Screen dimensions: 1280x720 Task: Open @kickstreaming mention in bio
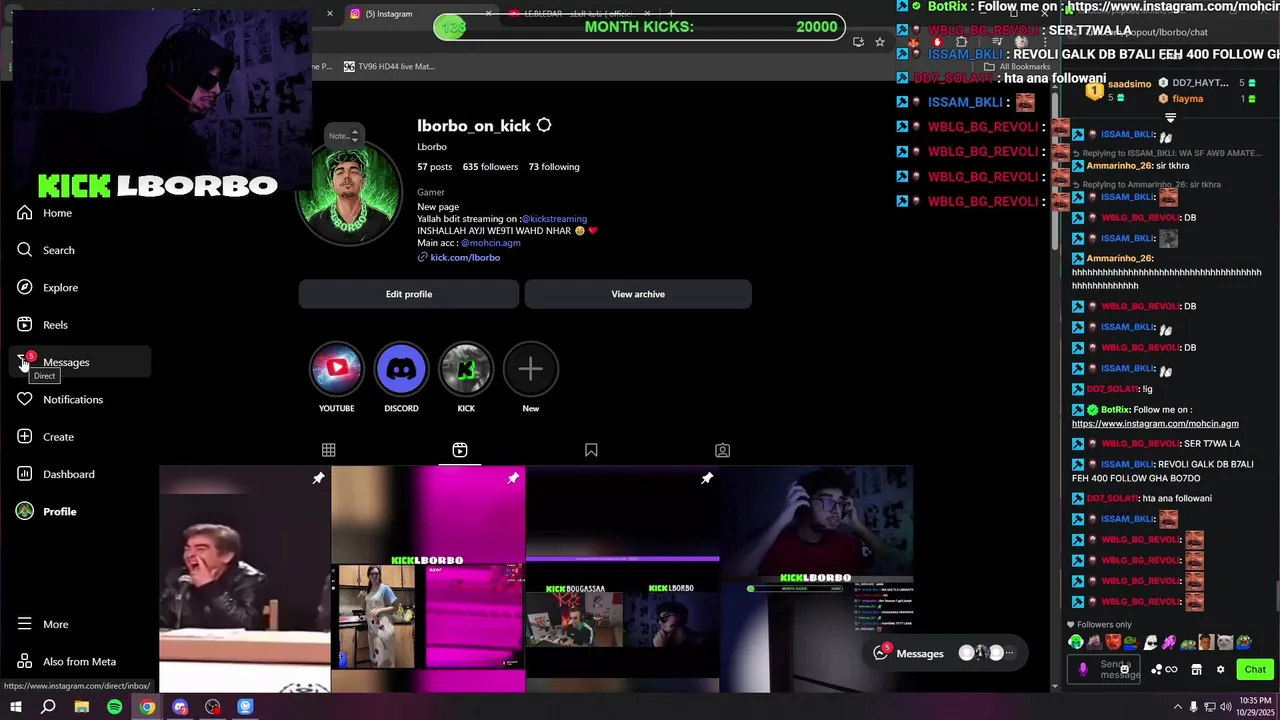pos(554,219)
